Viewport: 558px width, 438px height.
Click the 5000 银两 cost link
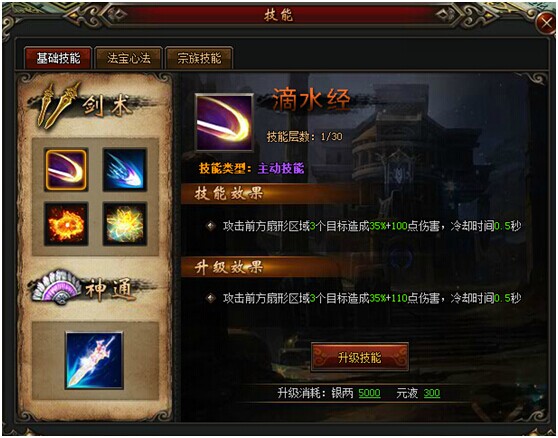click(369, 393)
